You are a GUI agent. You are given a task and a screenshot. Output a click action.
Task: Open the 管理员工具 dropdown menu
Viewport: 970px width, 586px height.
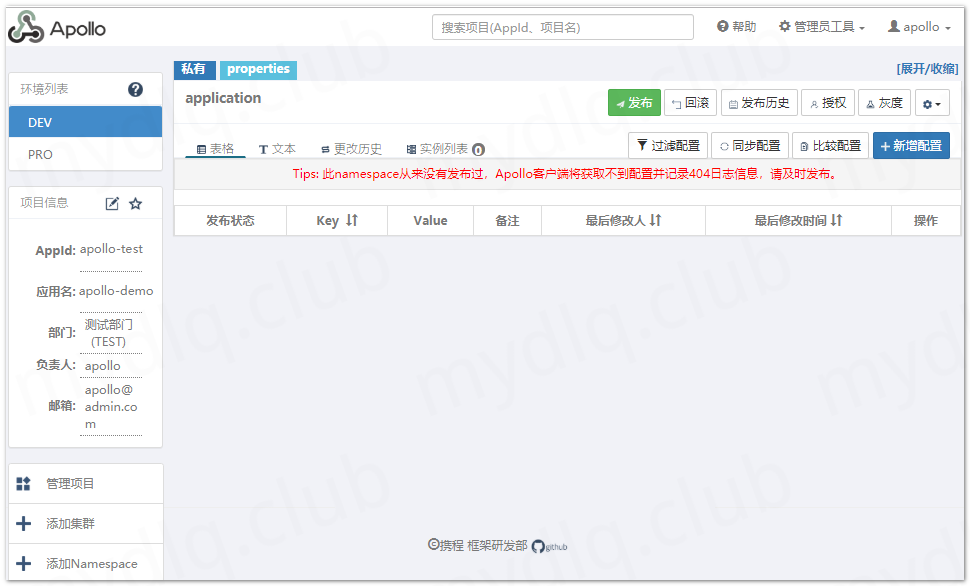[x=821, y=27]
